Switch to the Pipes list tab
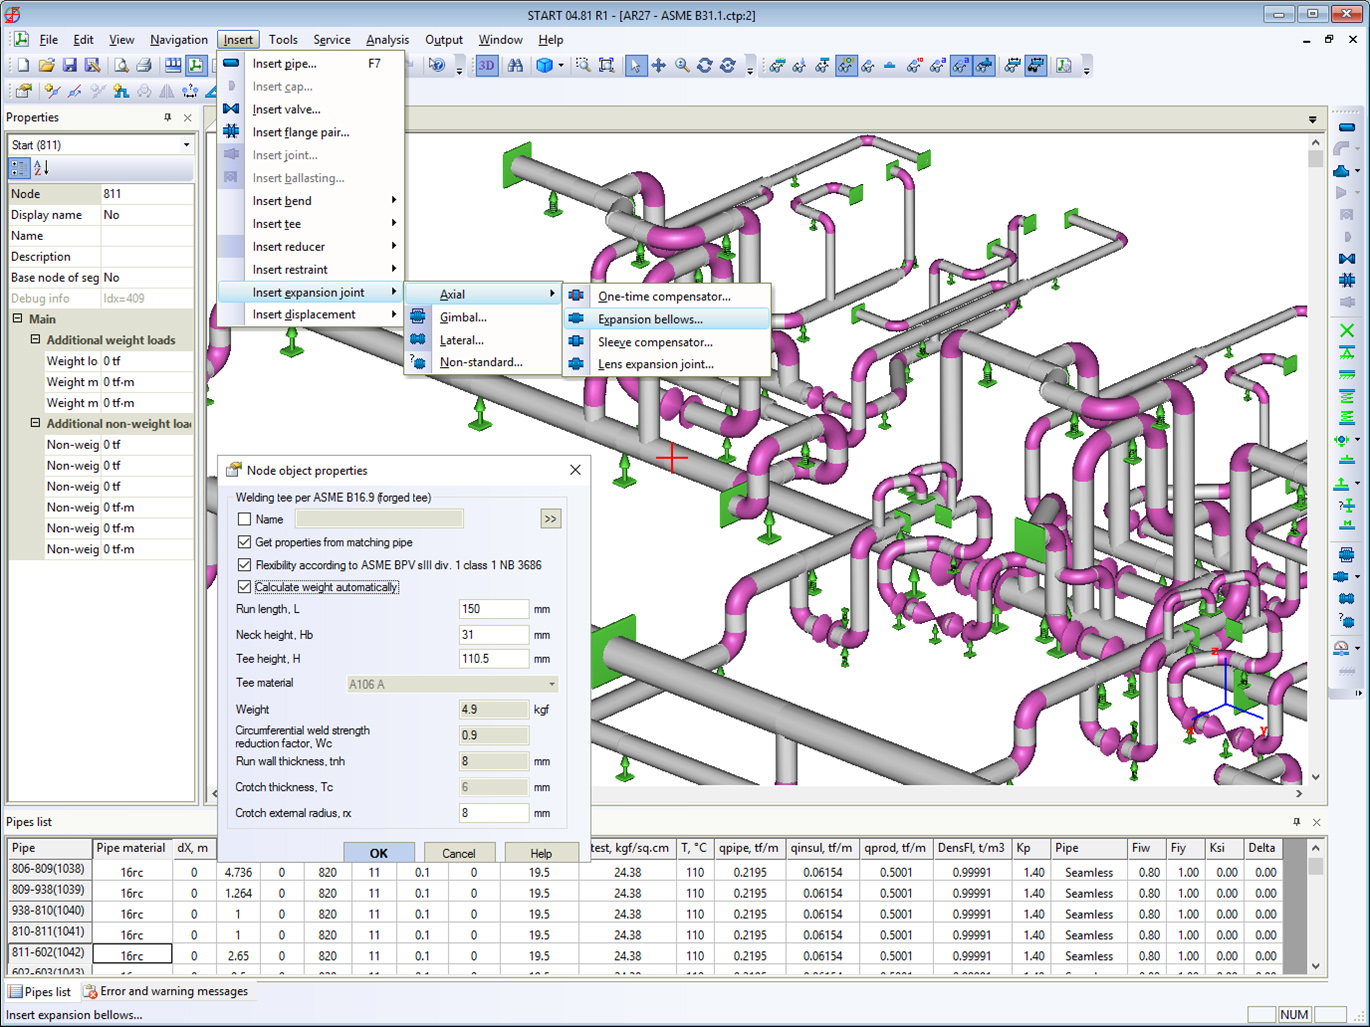This screenshot has height=1027, width=1370. click(40, 992)
